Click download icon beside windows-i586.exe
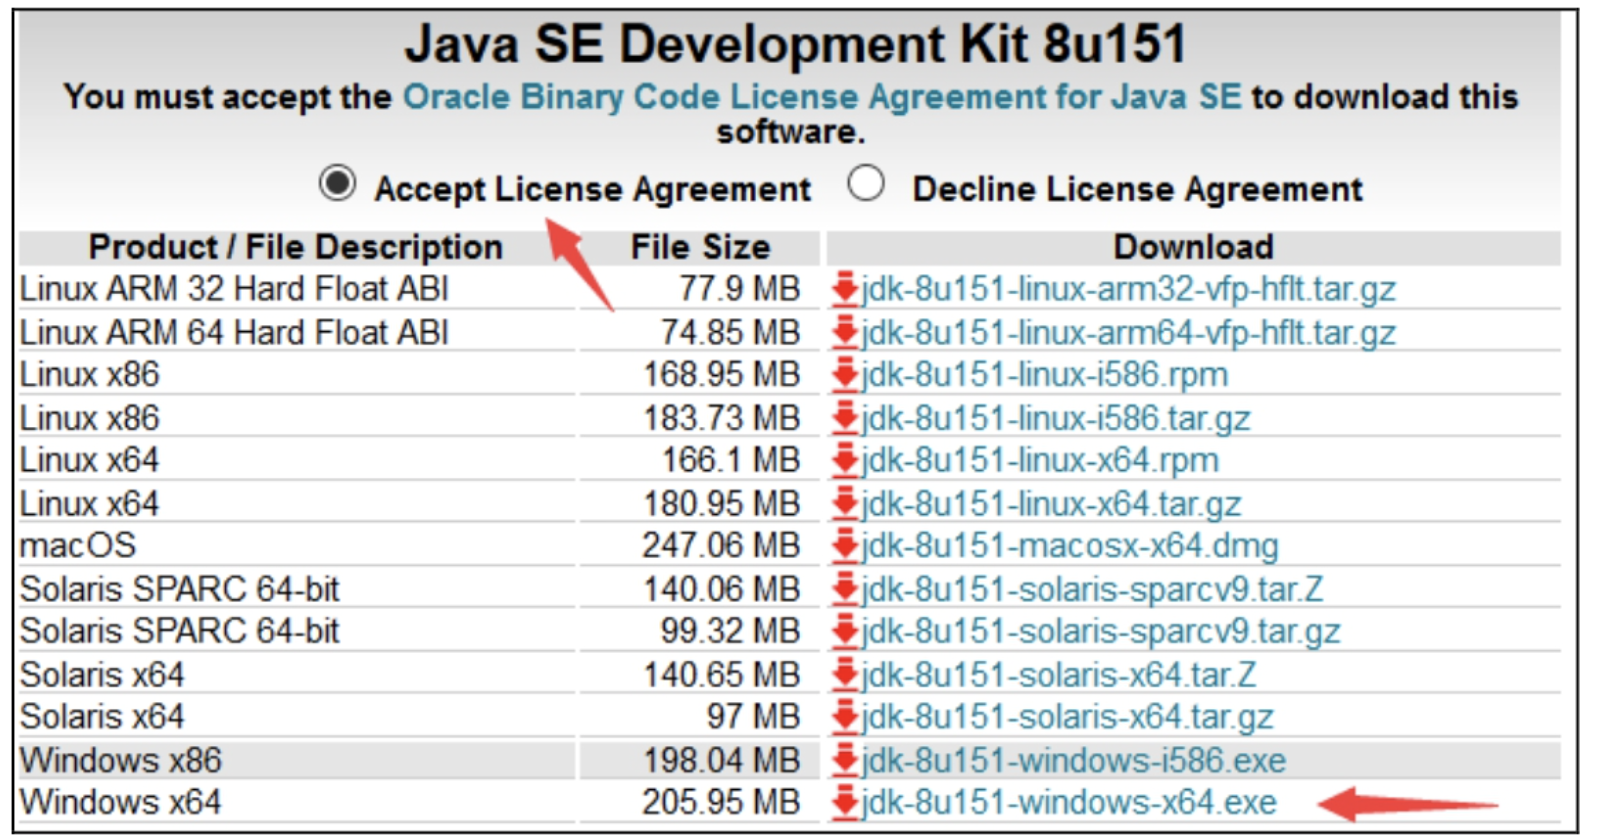This screenshot has height=840, width=1598. [x=845, y=761]
